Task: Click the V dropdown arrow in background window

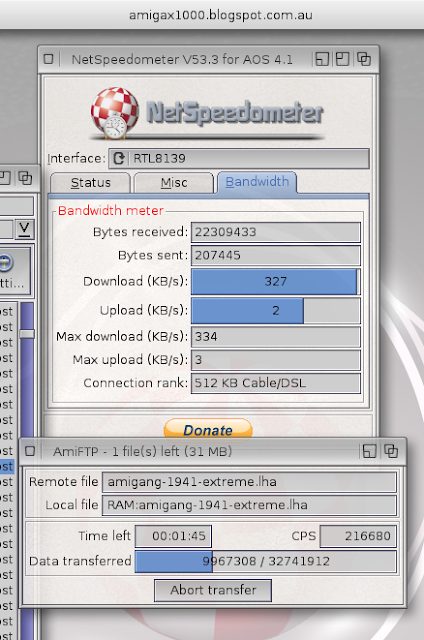Action: tap(24, 229)
